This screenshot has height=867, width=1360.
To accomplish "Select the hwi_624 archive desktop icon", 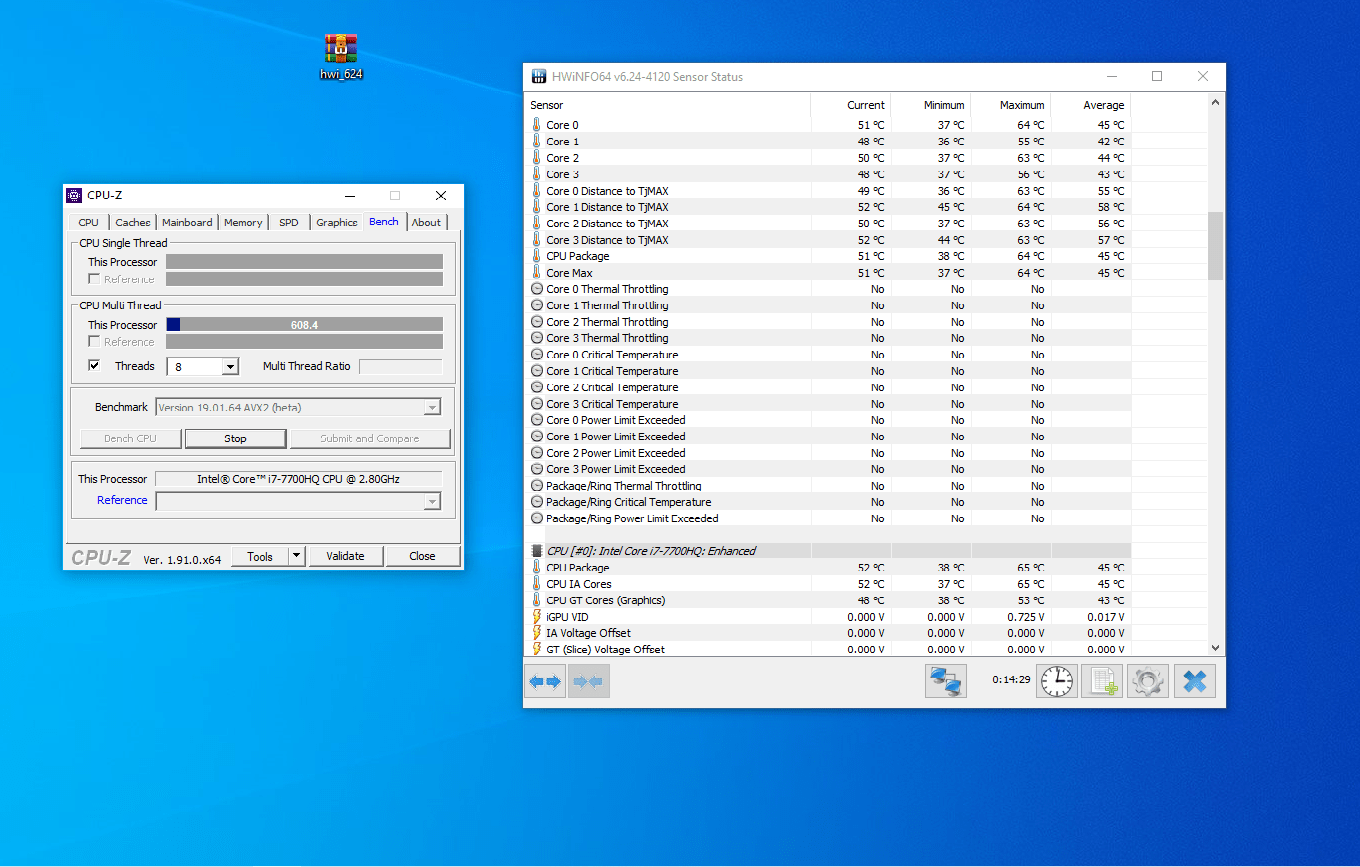I will [x=341, y=56].
